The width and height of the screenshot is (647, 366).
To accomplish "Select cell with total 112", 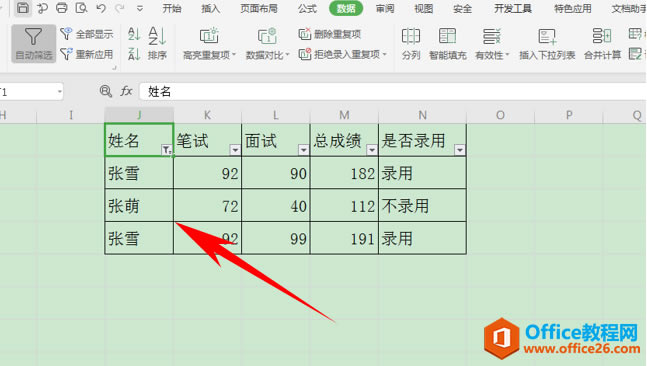I will point(344,205).
